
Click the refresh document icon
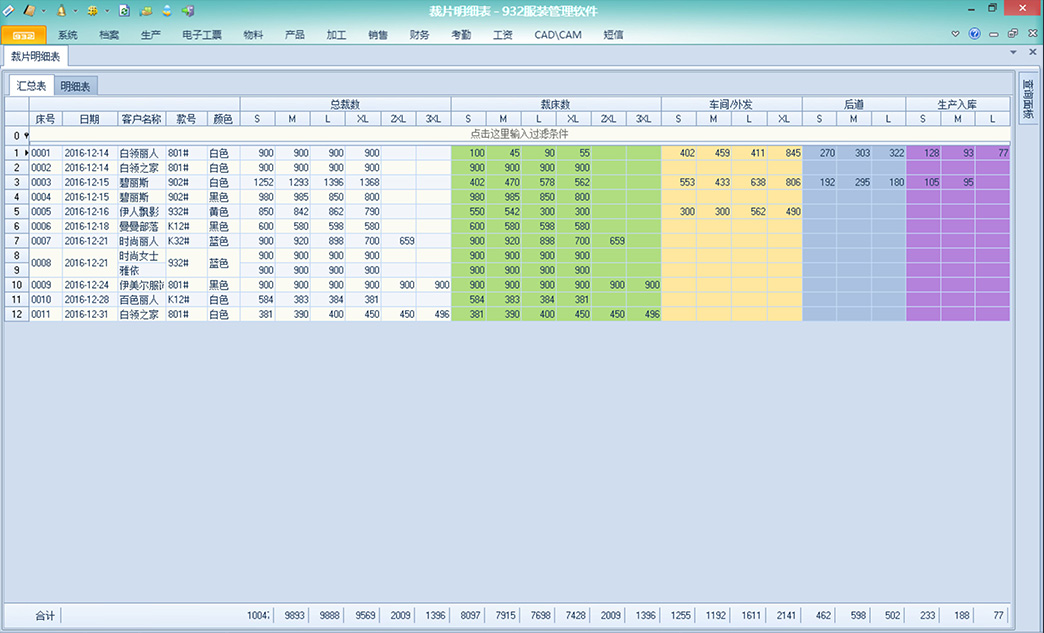click(124, 9)
